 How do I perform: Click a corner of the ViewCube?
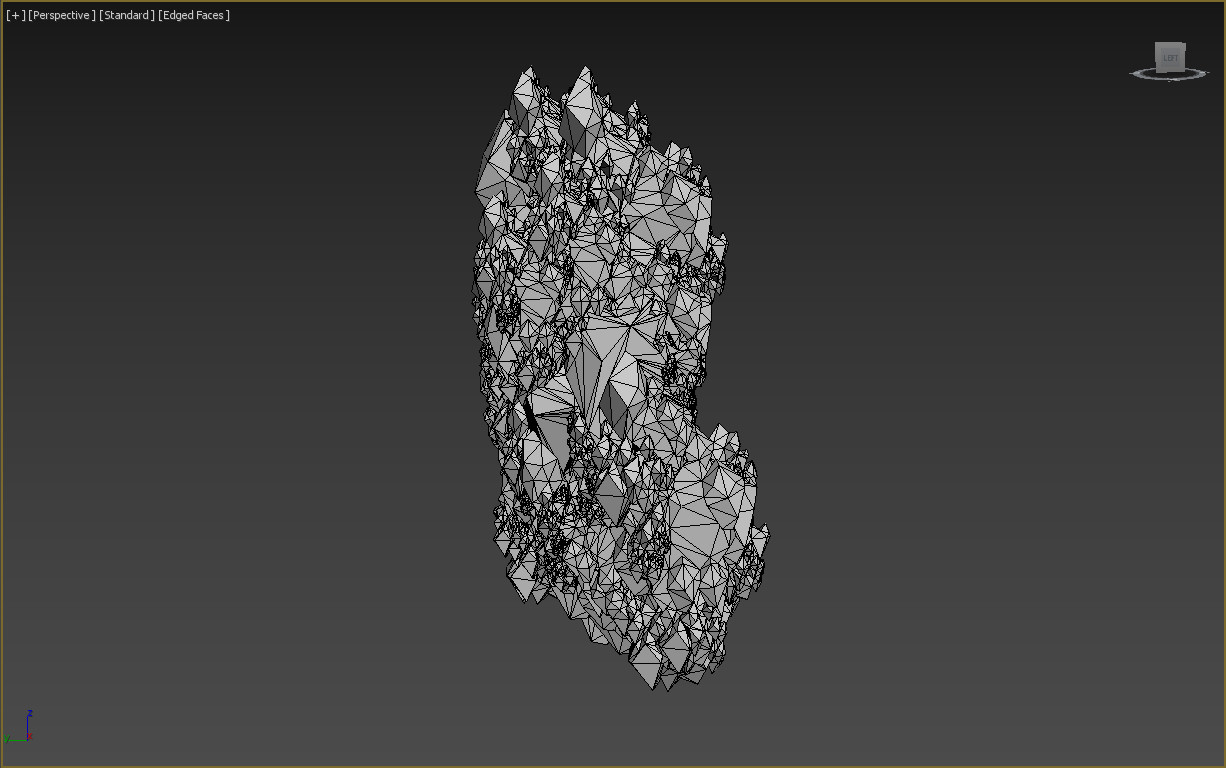coord(1184,43)
